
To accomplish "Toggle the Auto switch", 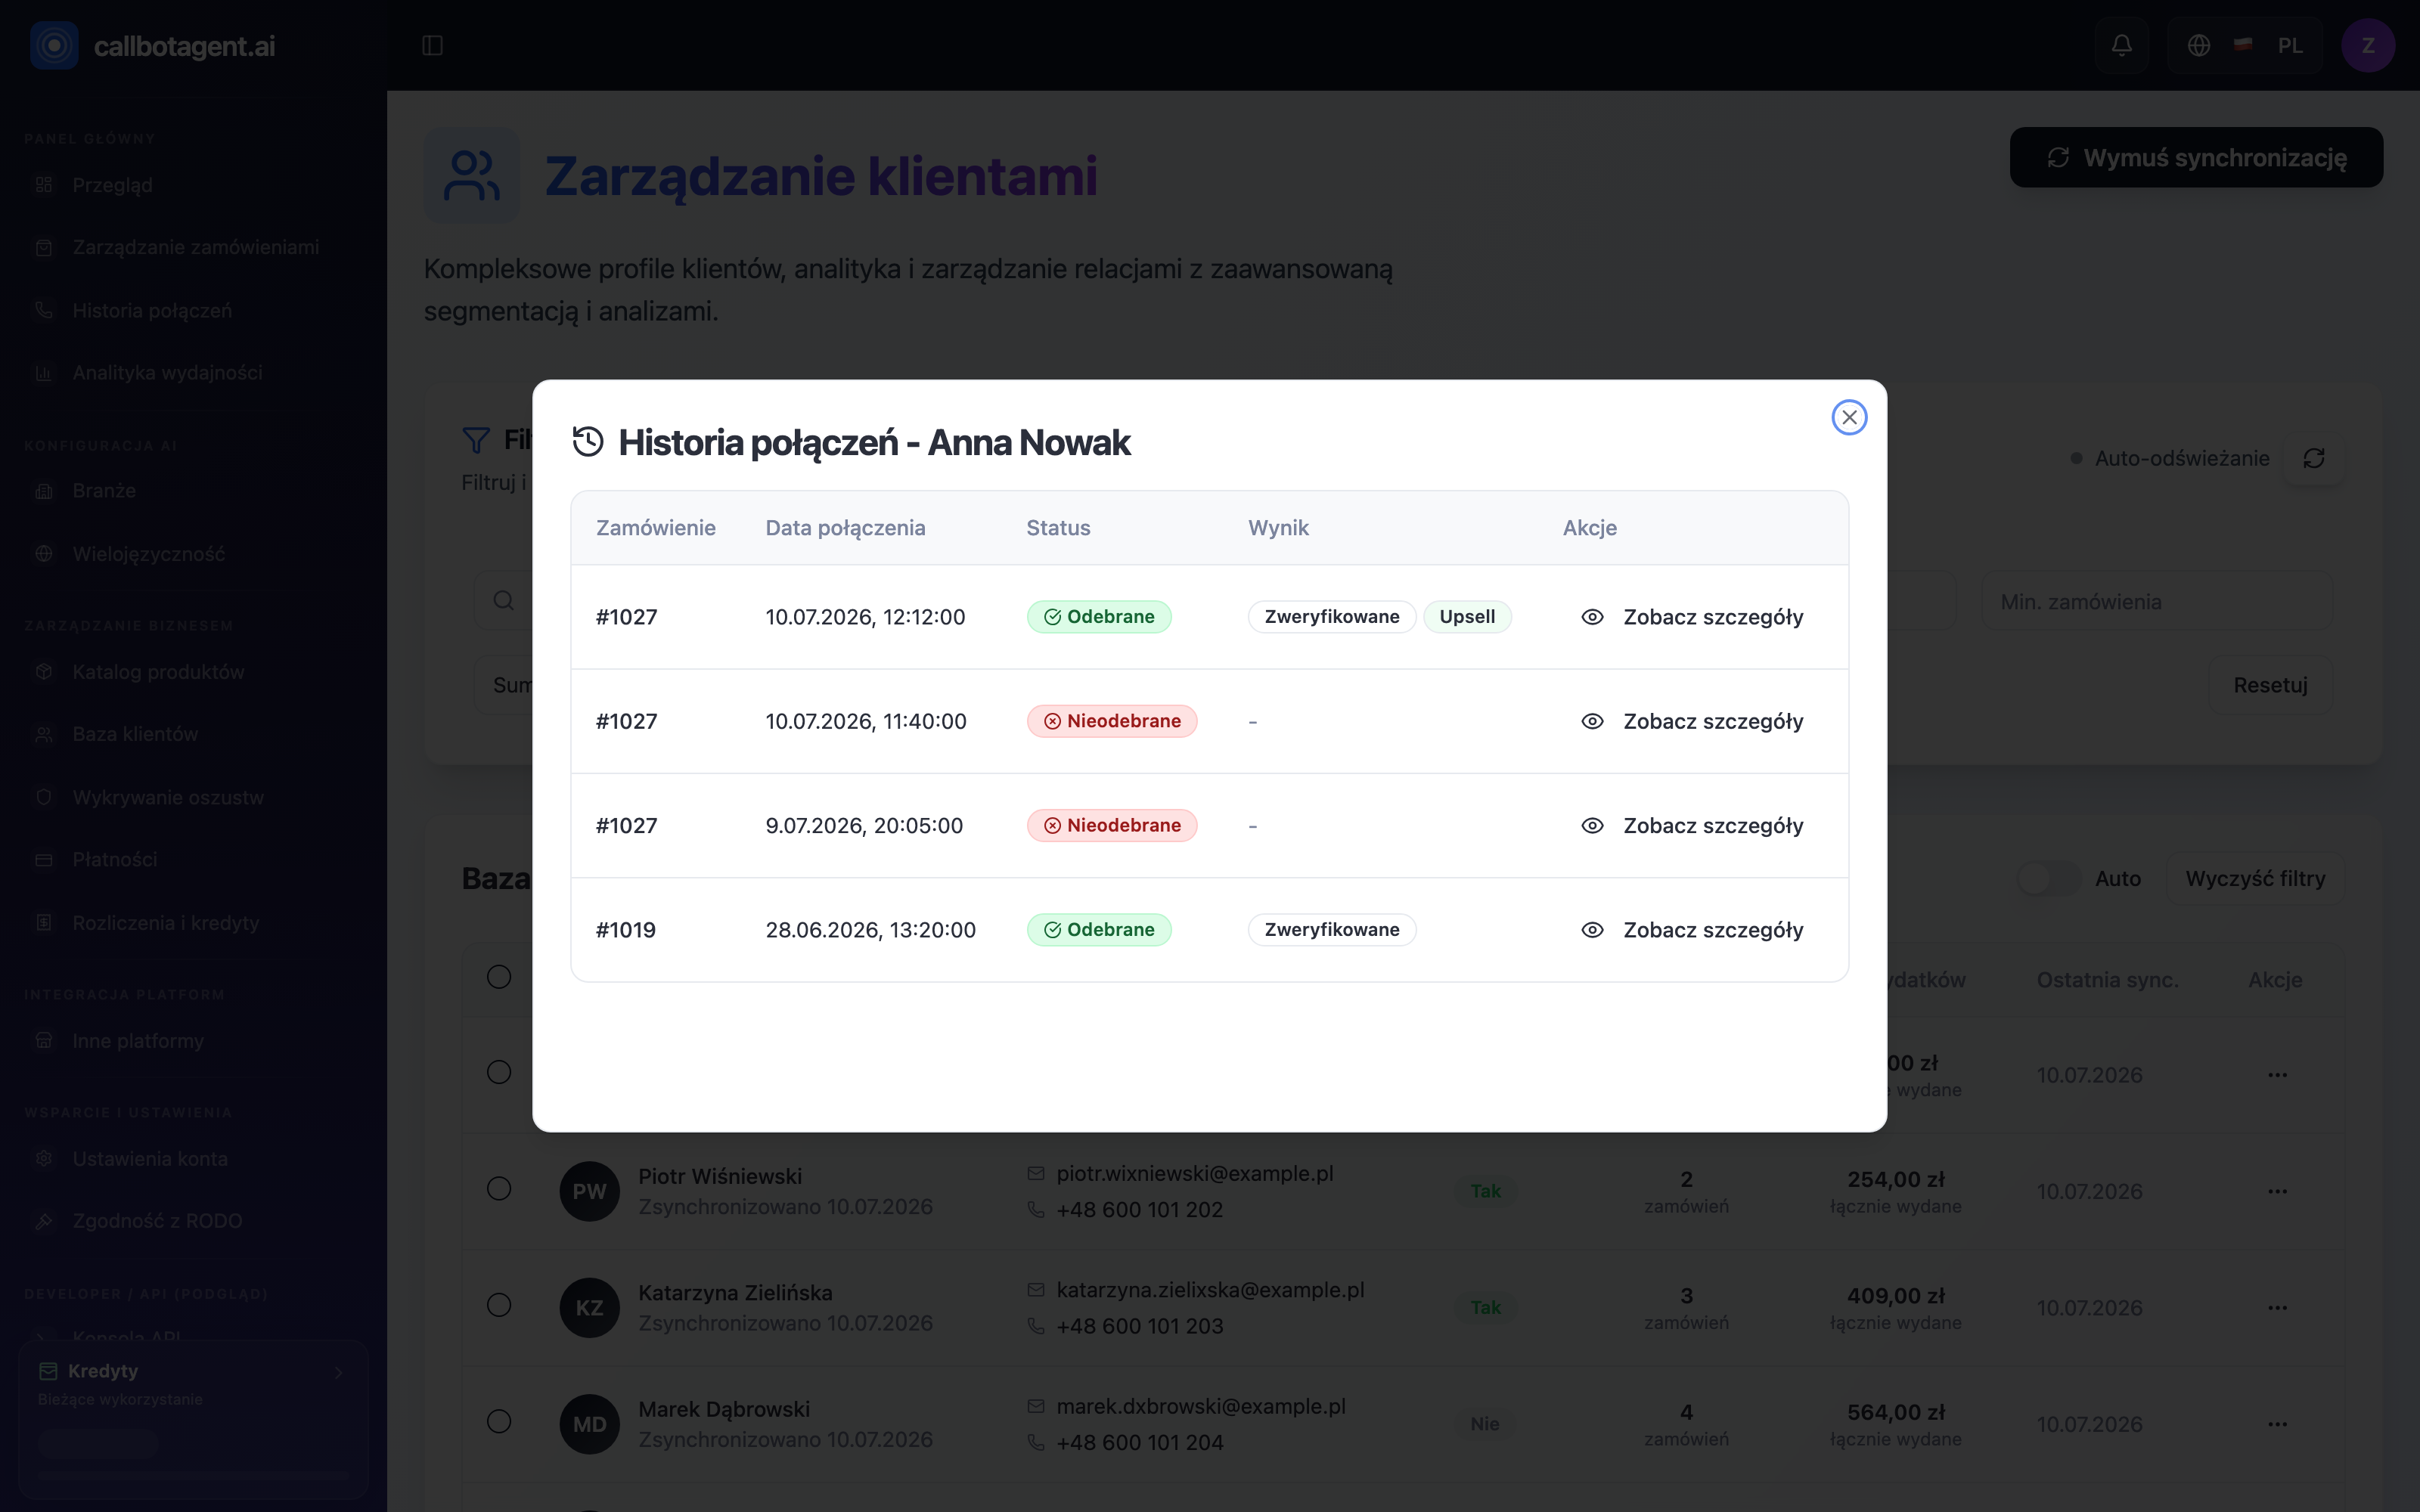I will [x=2047, y=878].
